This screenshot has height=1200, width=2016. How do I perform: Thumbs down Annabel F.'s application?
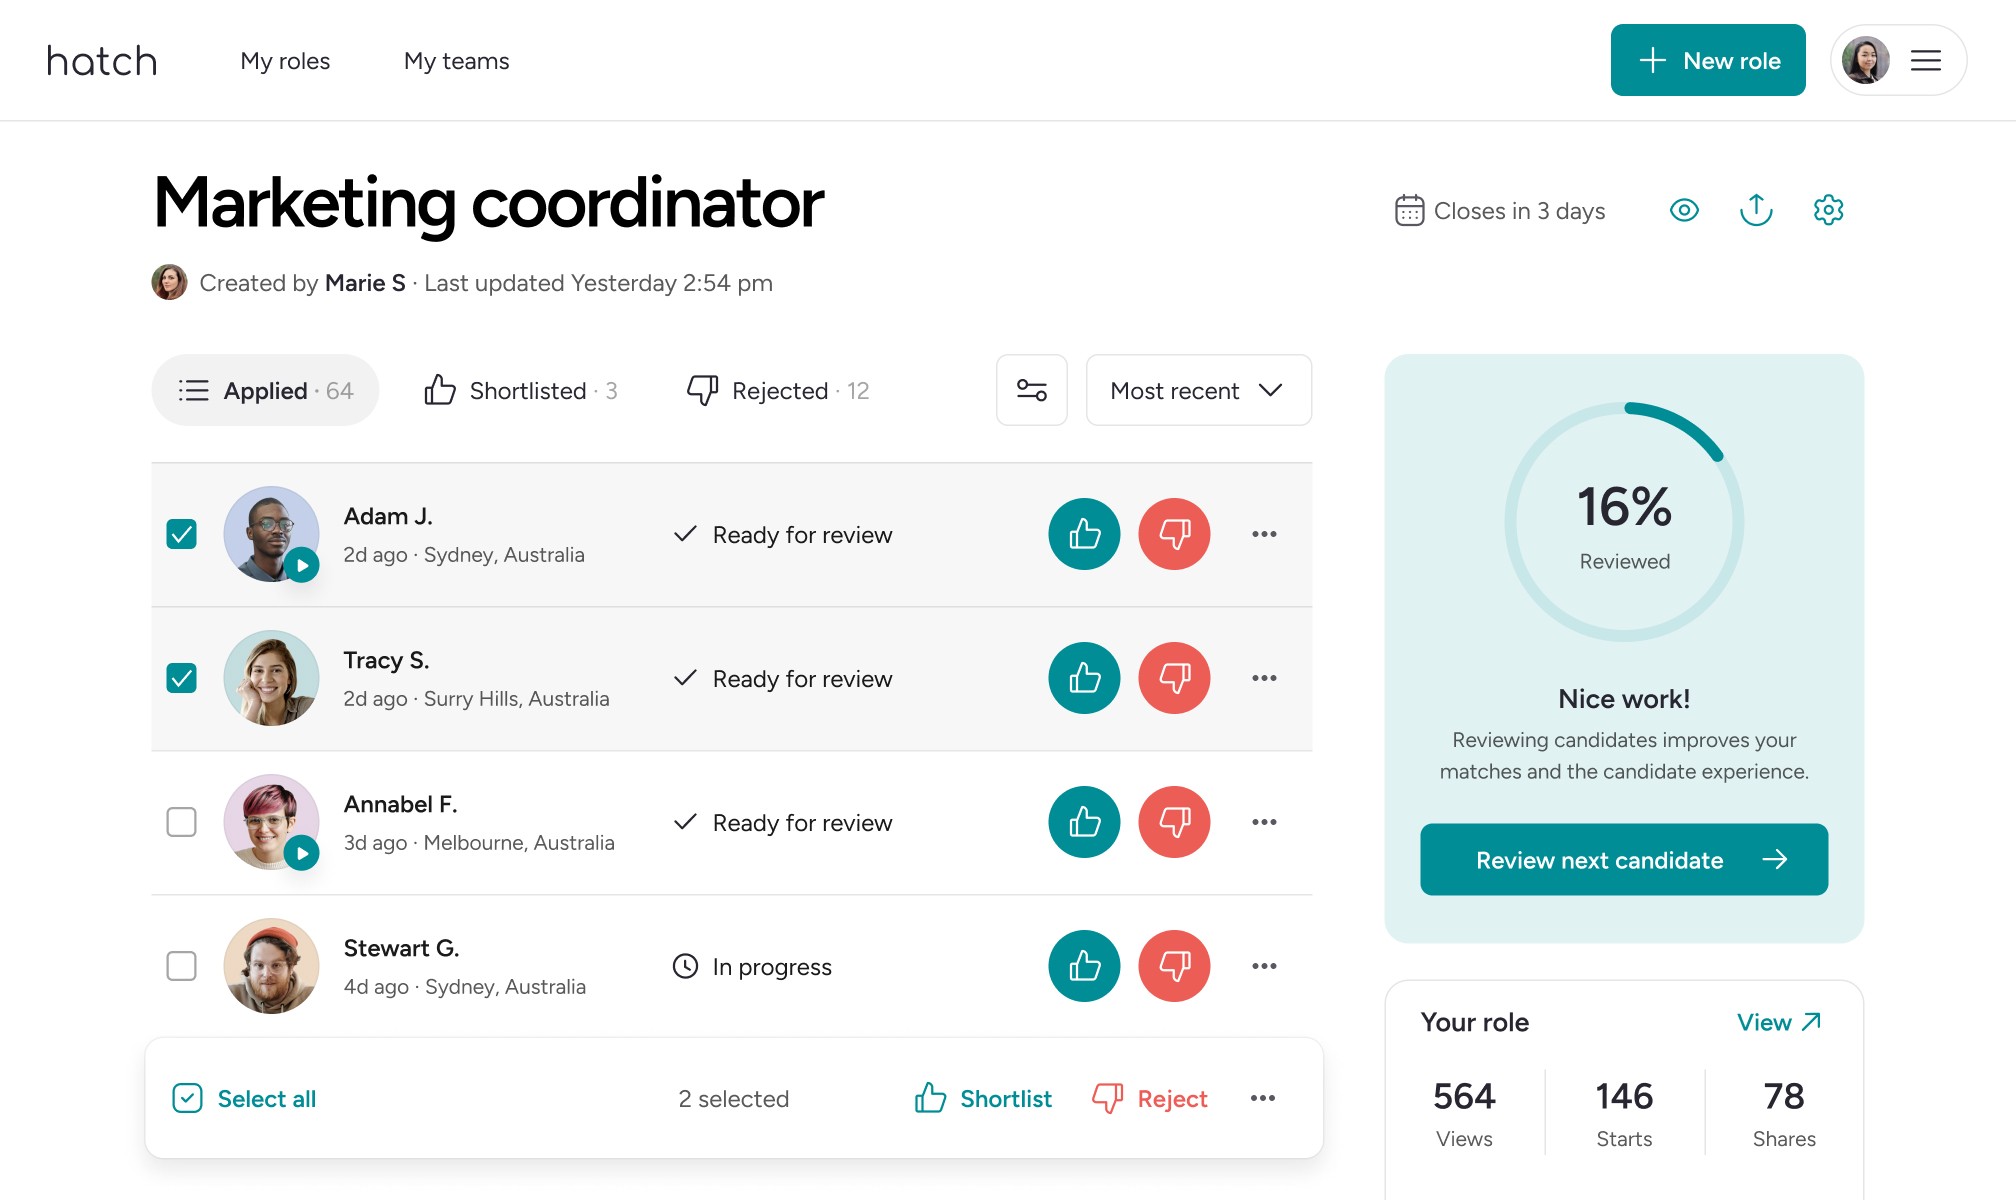[x=1174, y=822]
